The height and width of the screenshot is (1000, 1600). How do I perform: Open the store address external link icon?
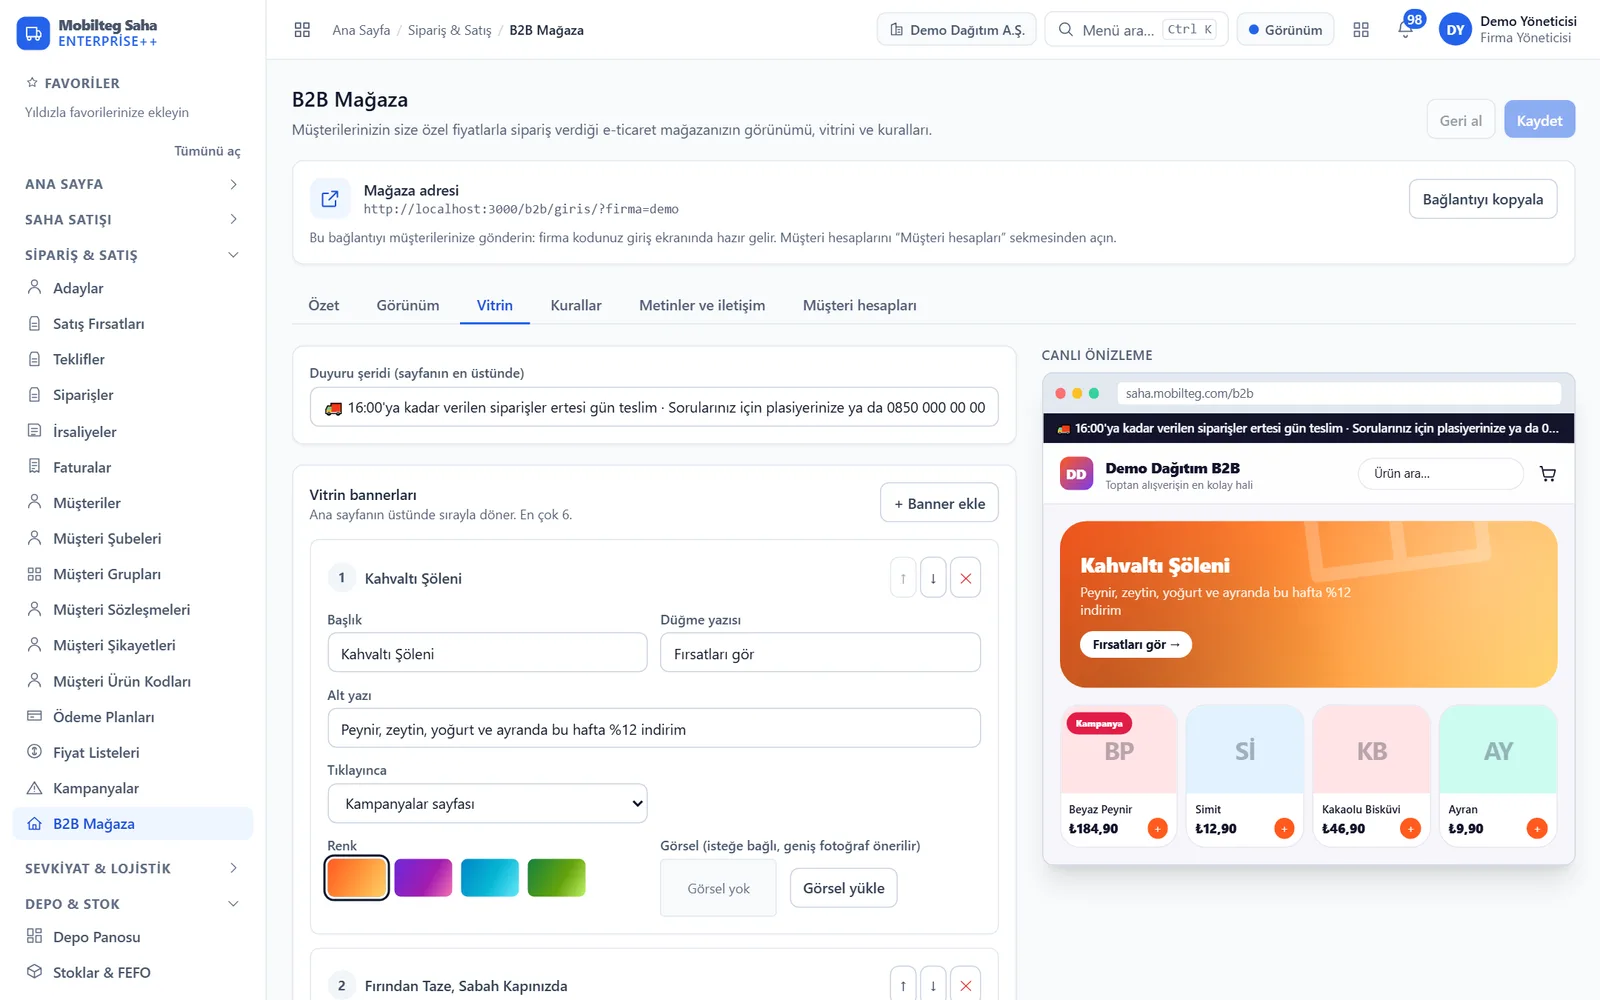click(x=330, y=199)
